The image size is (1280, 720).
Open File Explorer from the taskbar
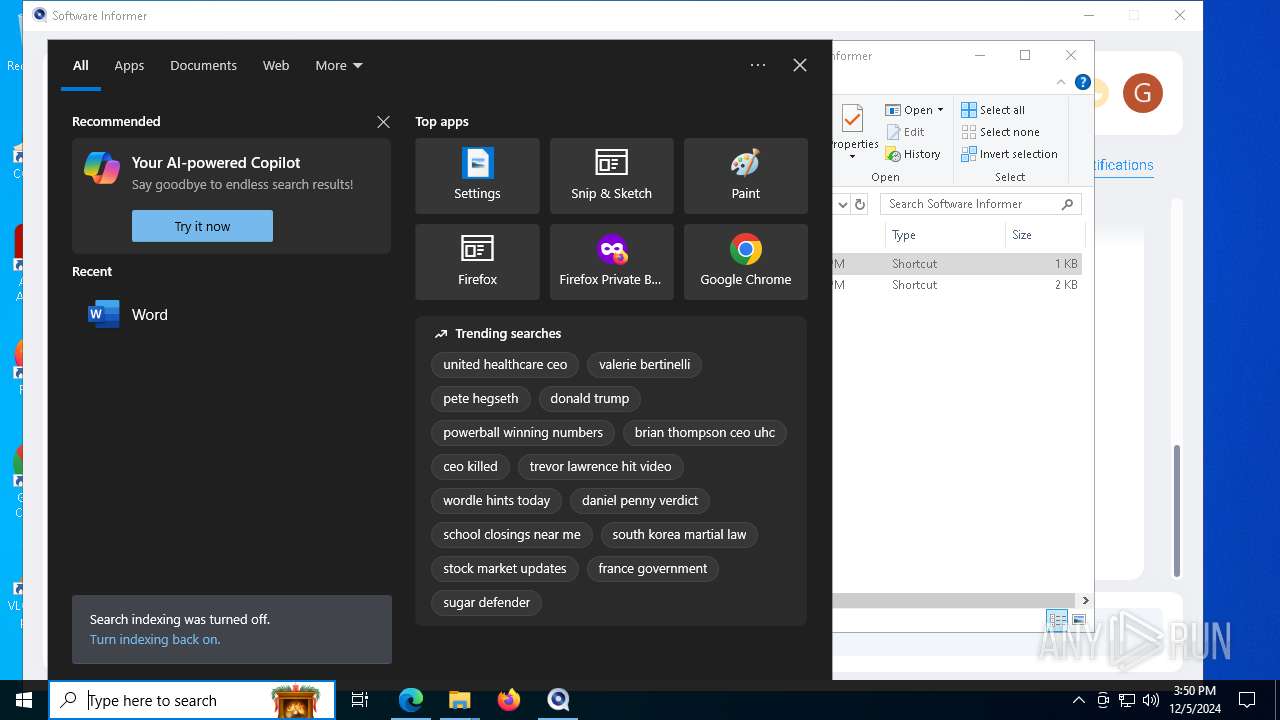(x=459, y=700)
